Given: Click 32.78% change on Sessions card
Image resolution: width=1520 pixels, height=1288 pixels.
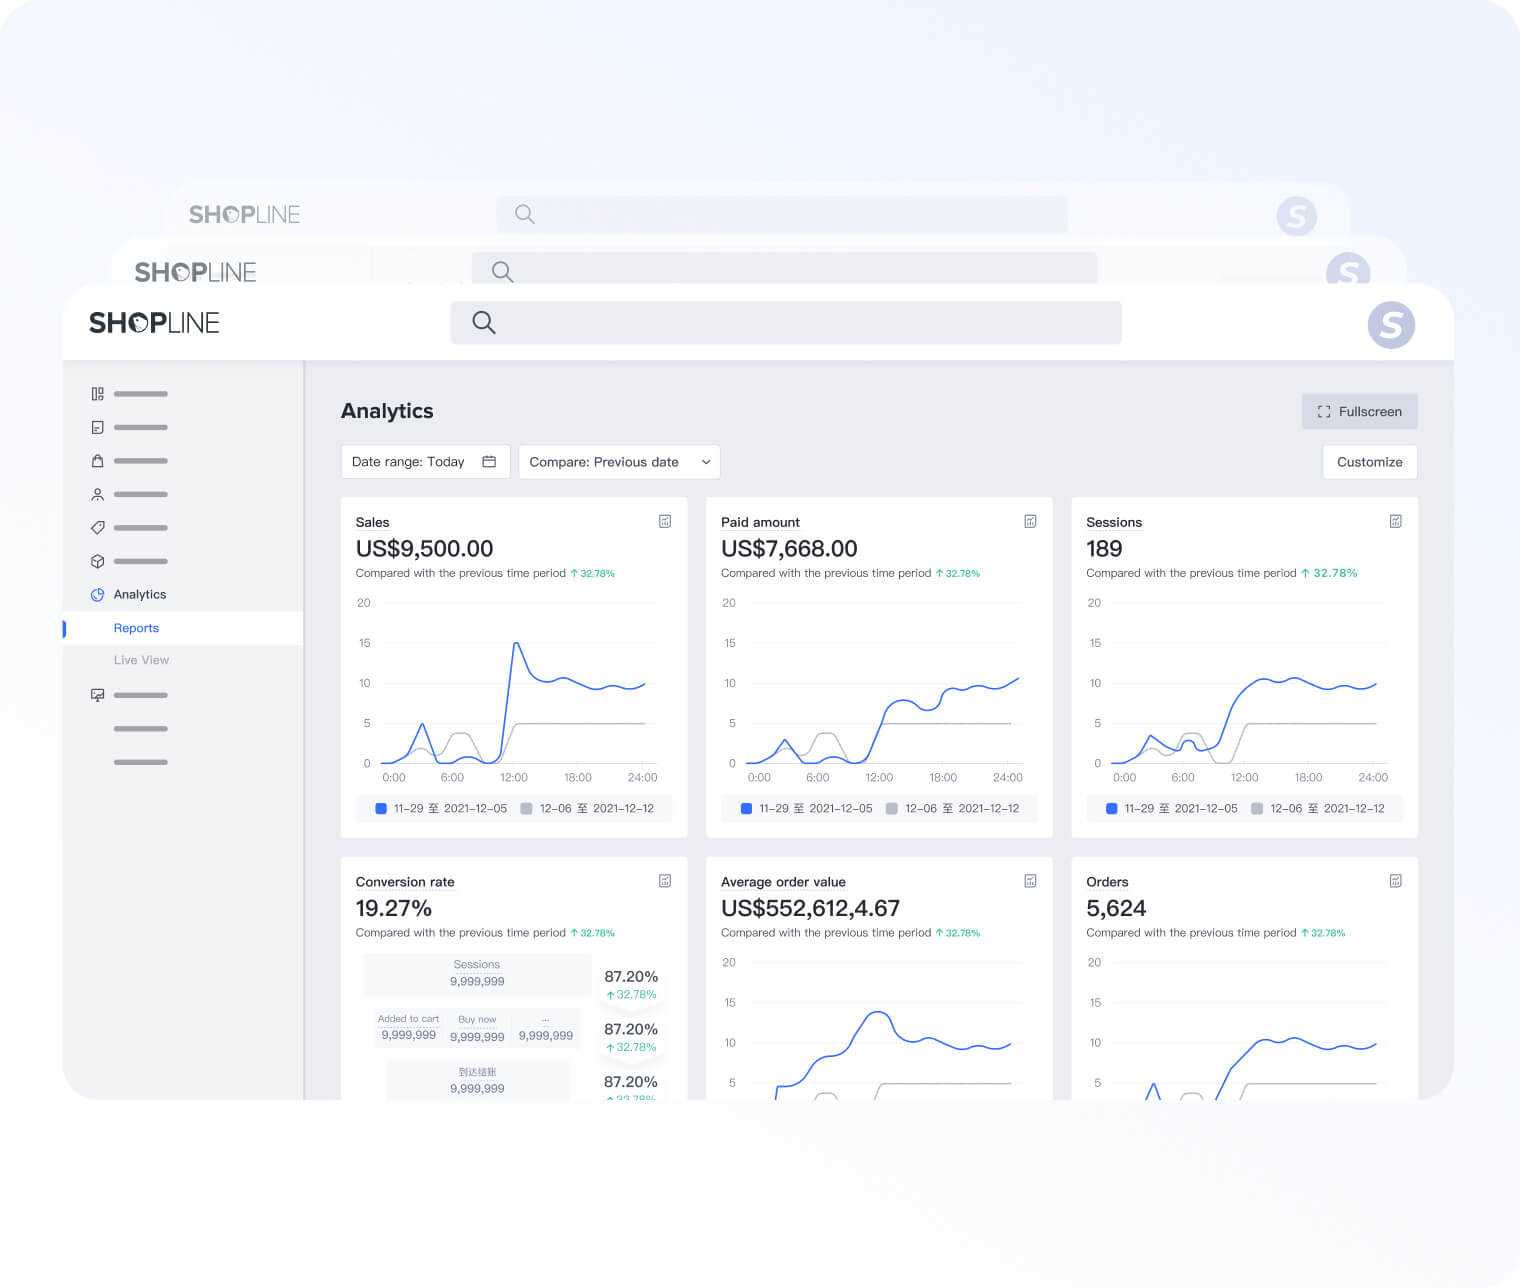Looking at the screenshot, I should (x=1329, y=573).
